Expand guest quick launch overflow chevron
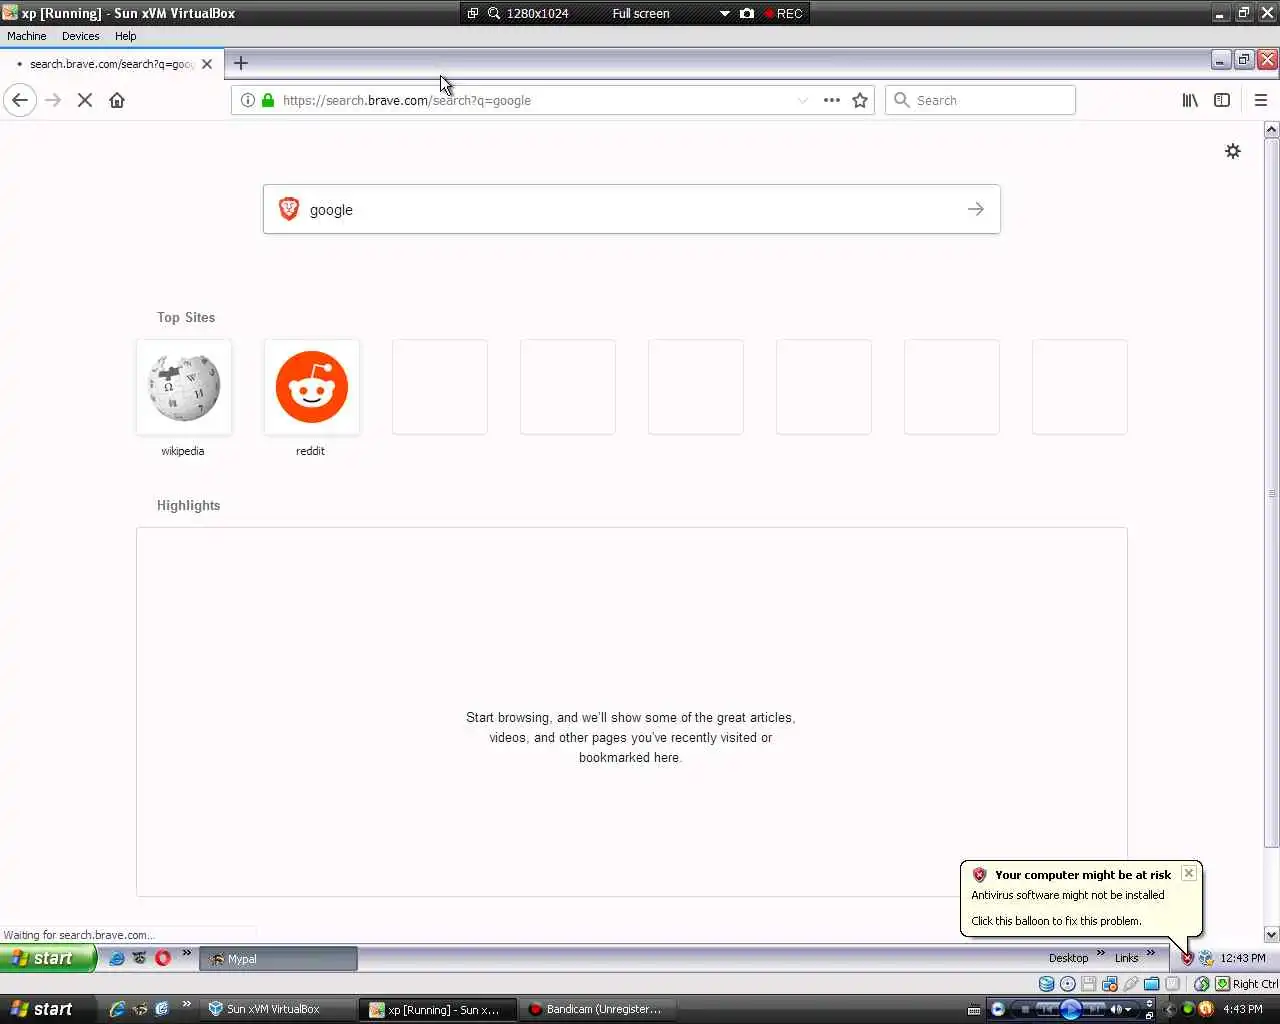 [186, 953]
